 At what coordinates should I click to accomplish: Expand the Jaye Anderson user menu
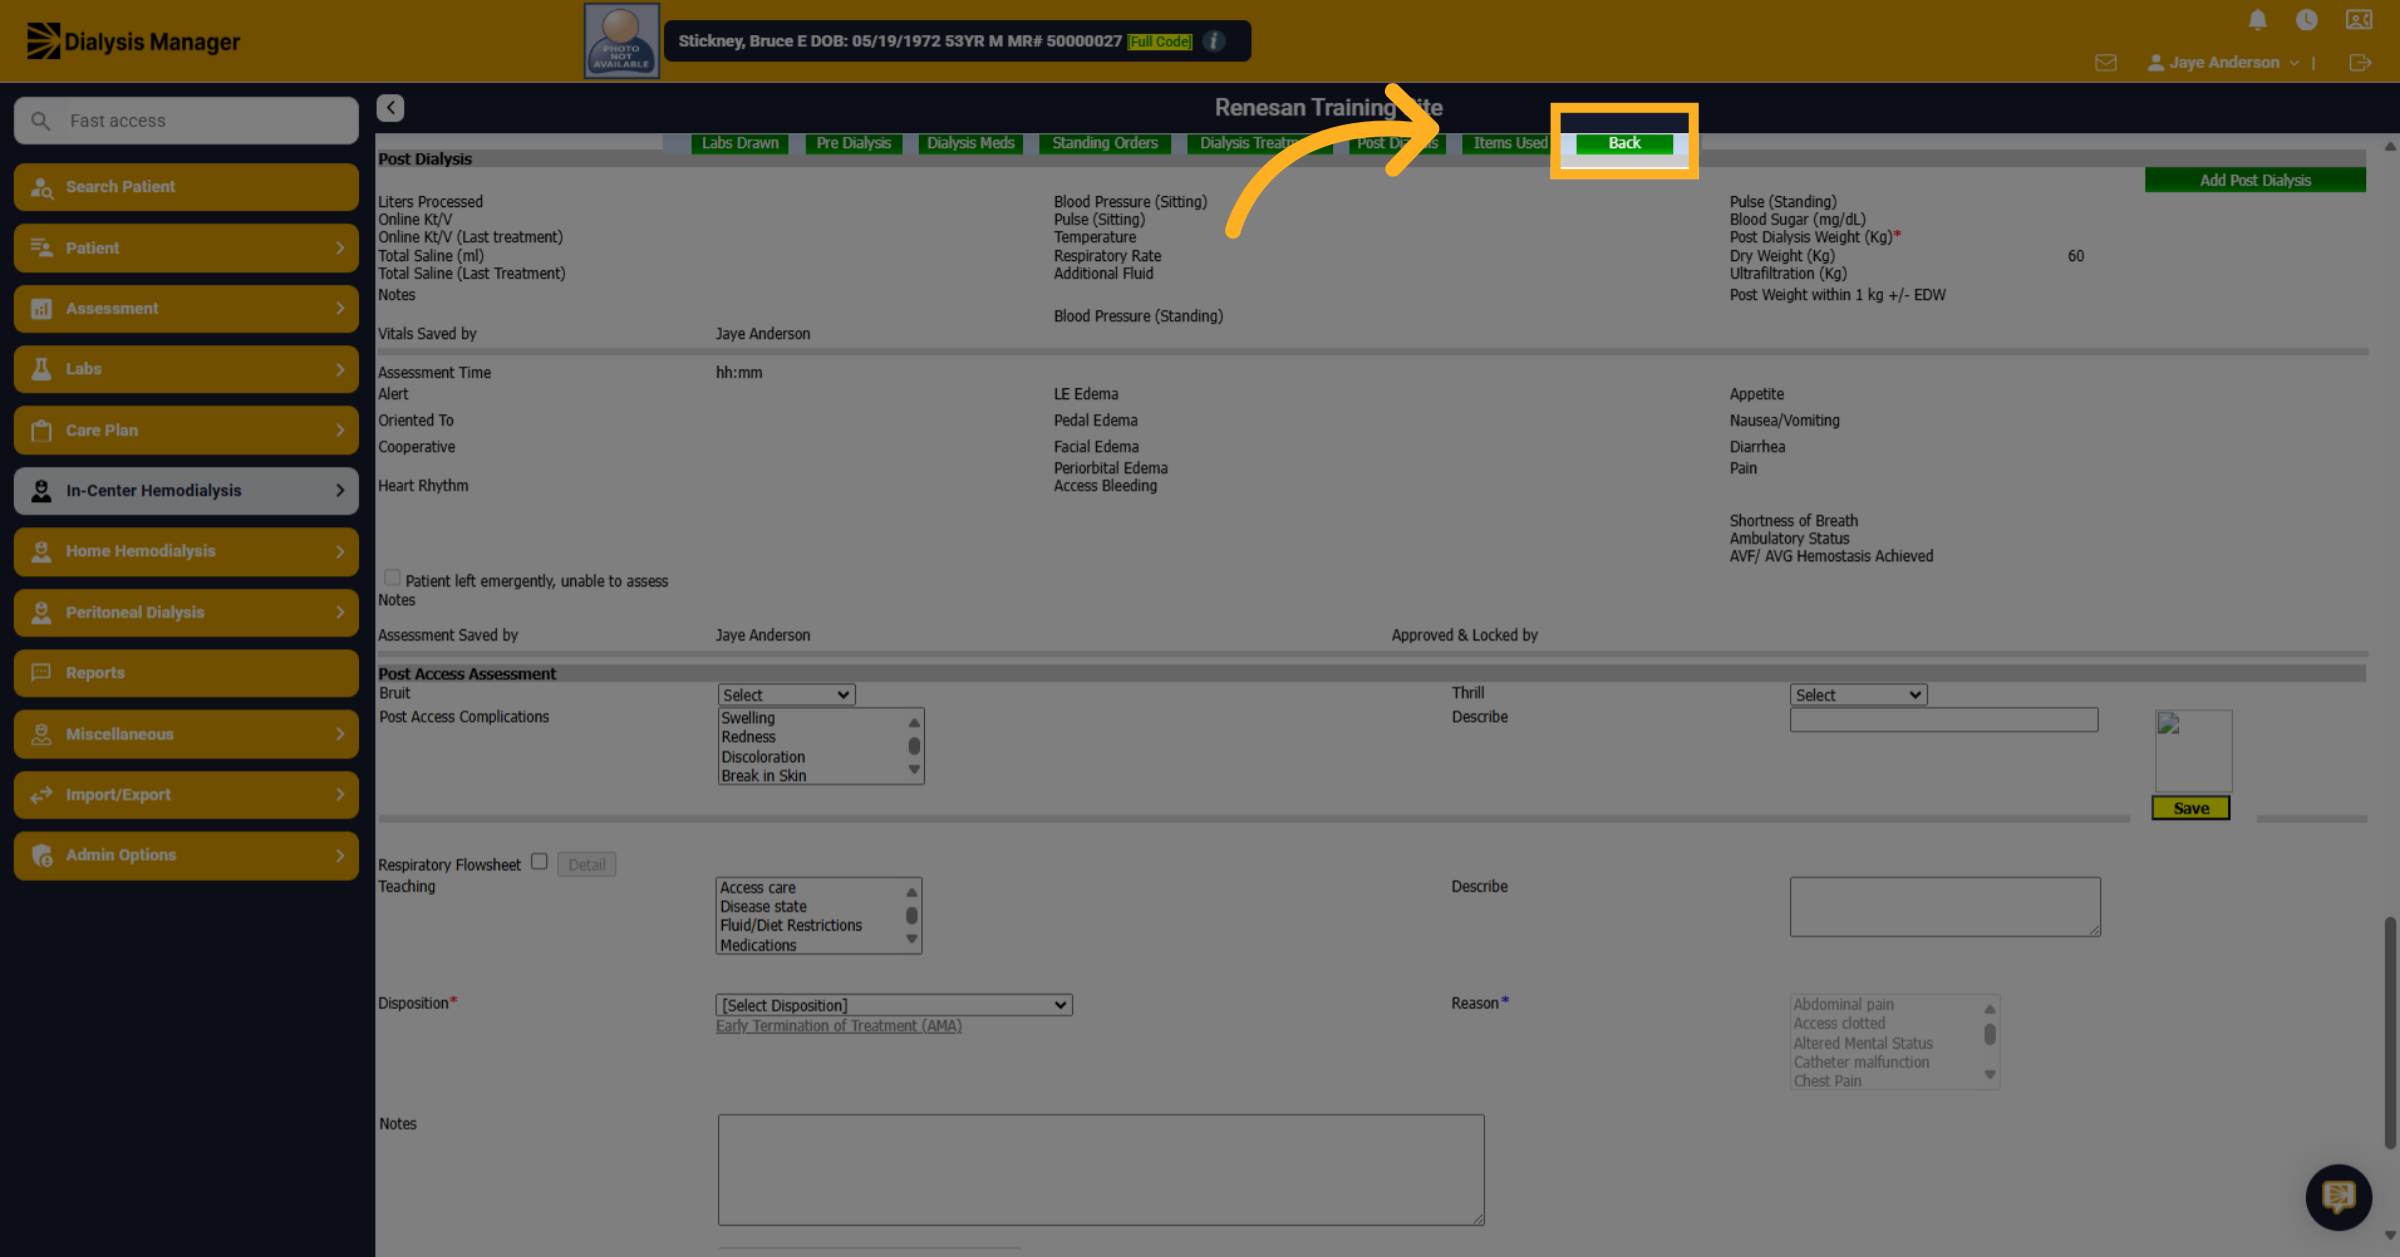pyautogui.click(x=2223, y=63)
